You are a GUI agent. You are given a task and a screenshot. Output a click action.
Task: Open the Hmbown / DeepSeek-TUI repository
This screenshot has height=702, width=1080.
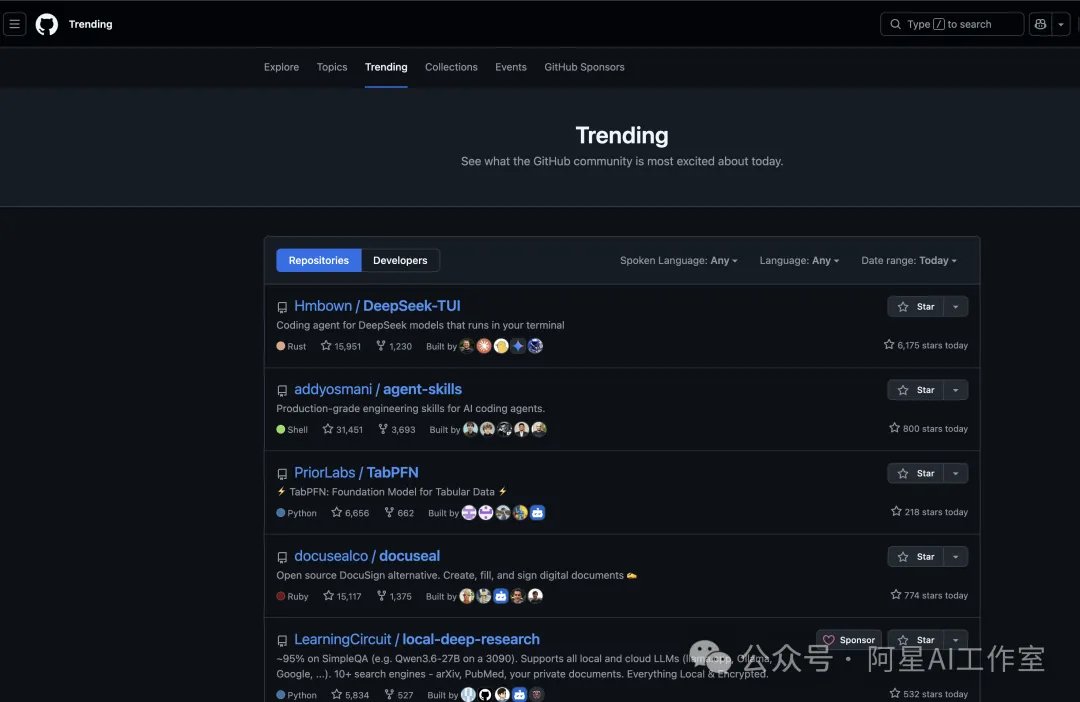click(x=377, y=306)
